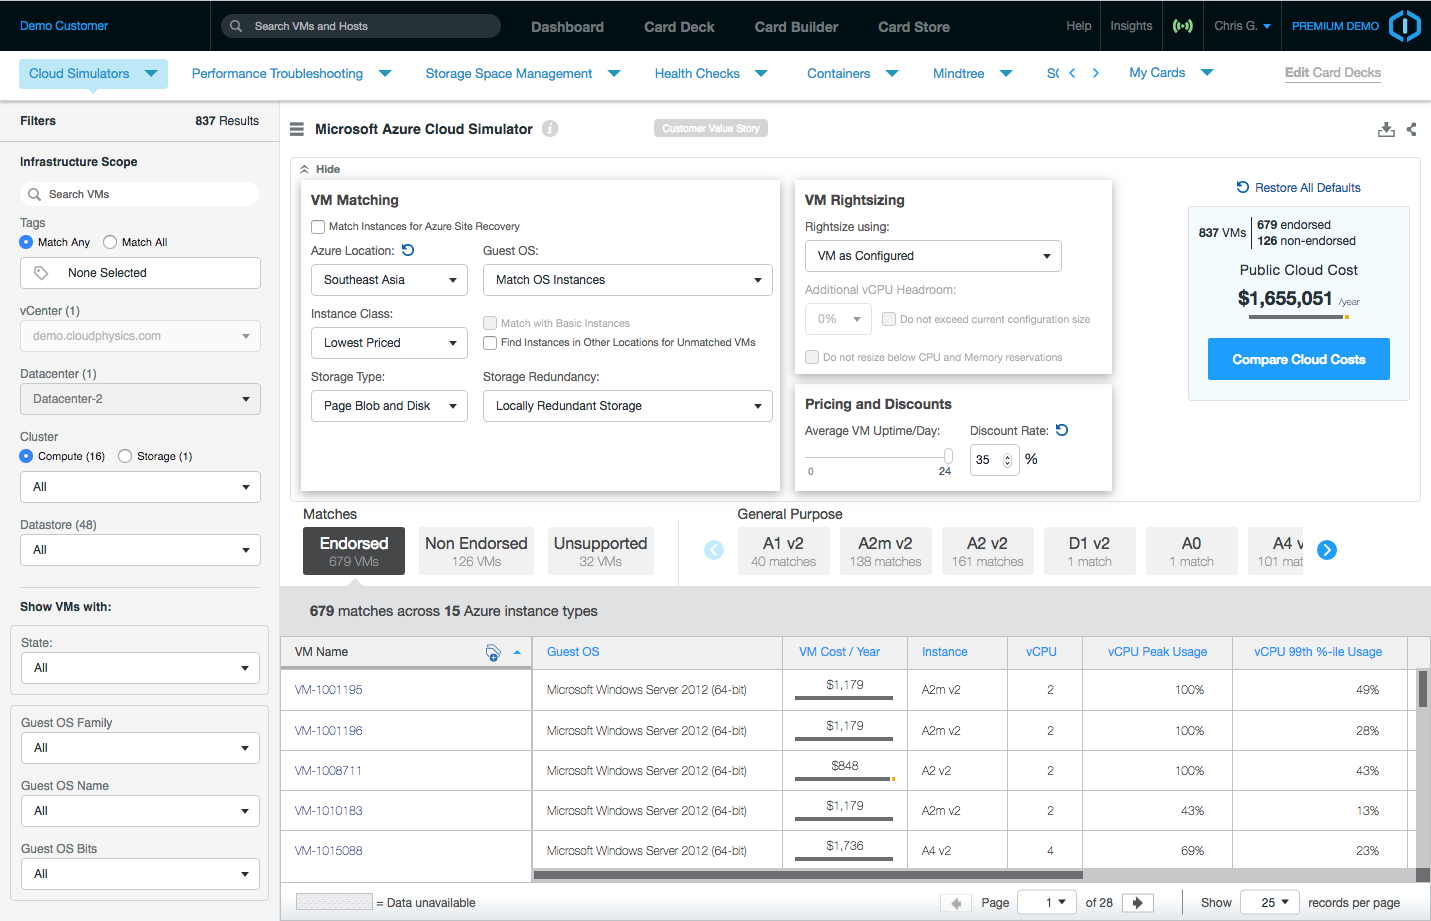Viewport: 1431px width, 921px height.
Task: Click Restore All Defaults link
Action: pyautogui.click(x=1298, y=187)
